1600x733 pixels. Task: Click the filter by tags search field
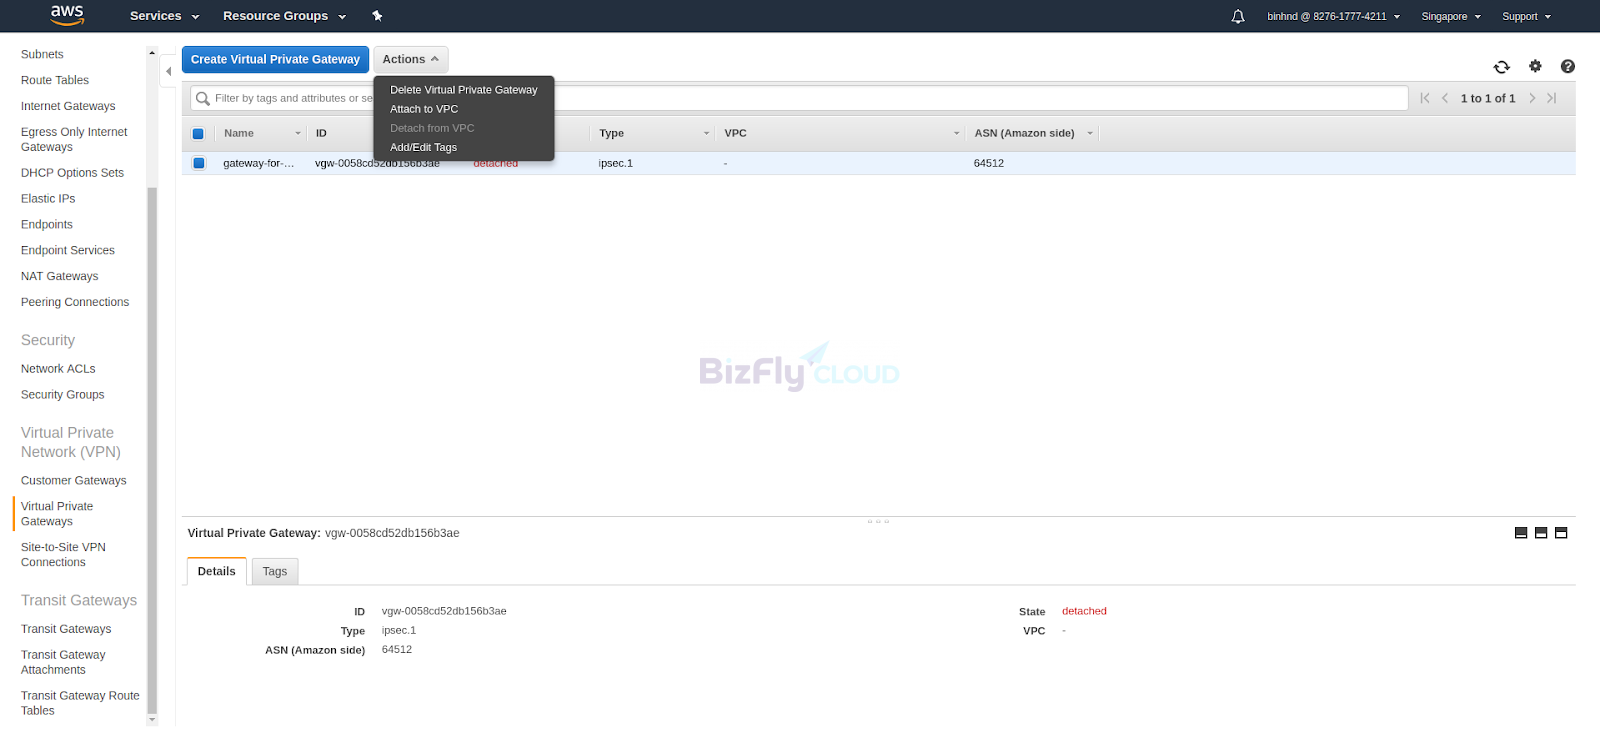coord(799,98)
